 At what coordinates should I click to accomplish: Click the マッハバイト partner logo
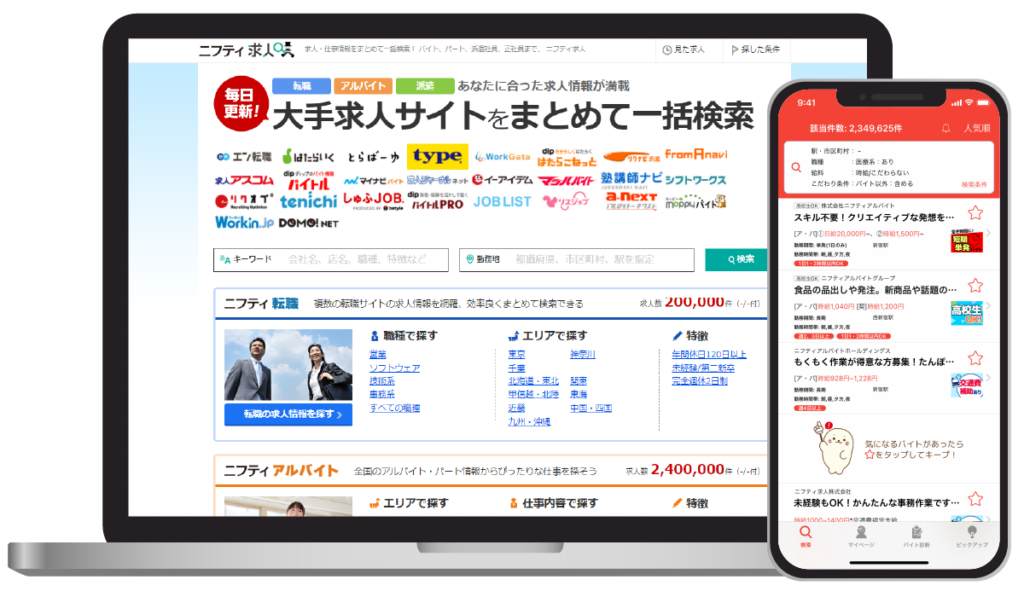[x=566, y=180]
